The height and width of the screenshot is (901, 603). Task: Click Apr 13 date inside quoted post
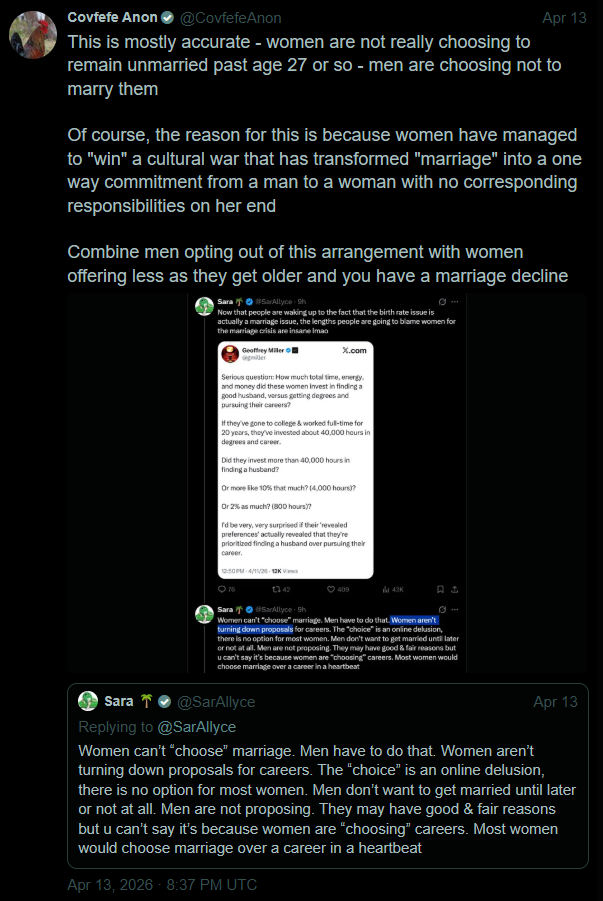pyautogui.click(x=555, y=702)
